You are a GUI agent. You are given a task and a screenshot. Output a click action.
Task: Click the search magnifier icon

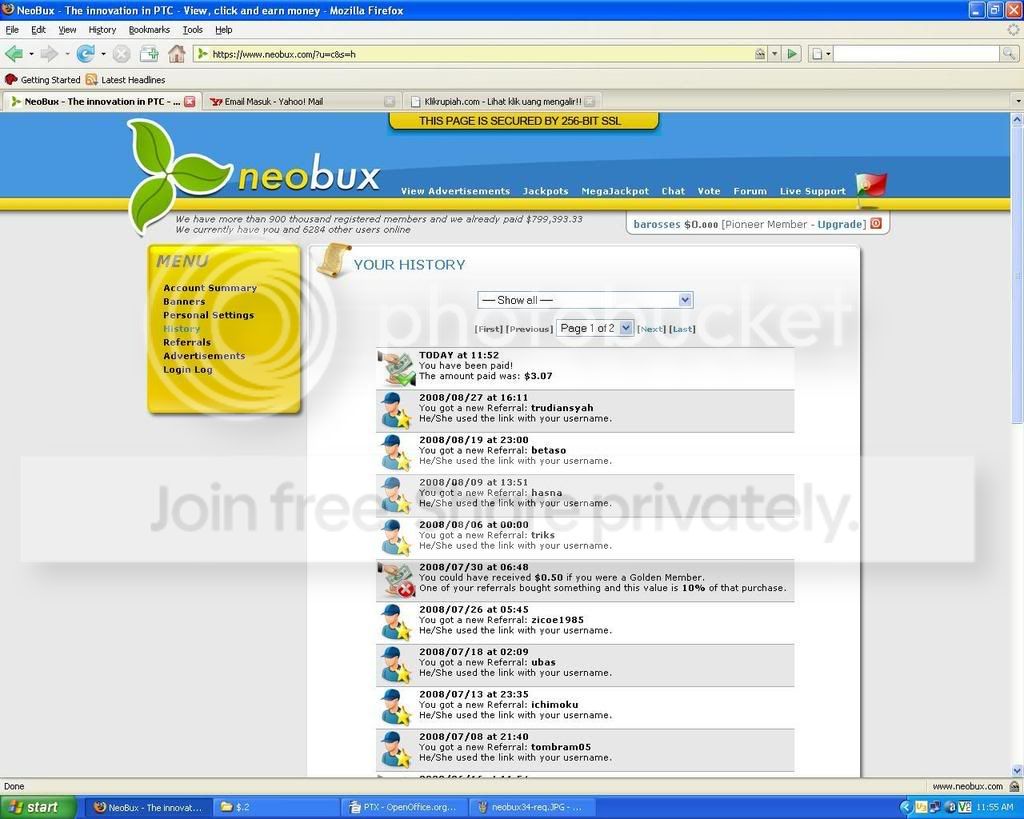(x=1008, y=54)
